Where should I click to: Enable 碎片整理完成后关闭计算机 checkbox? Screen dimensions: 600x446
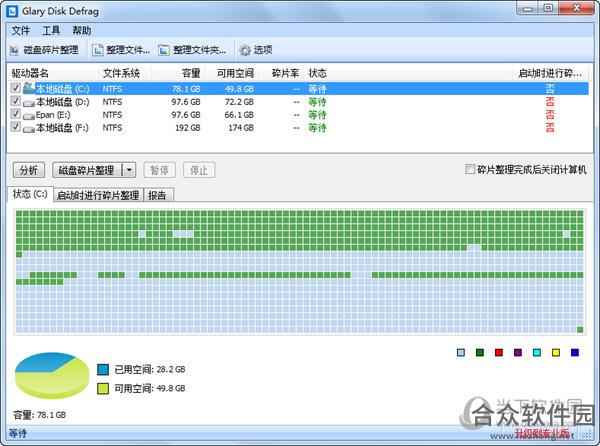[470, 169]
